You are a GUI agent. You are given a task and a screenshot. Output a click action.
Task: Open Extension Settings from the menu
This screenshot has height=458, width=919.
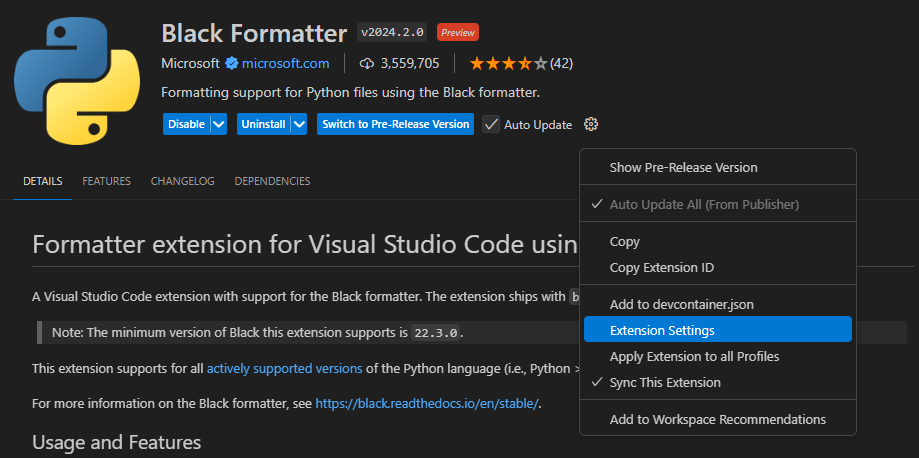point(717,330)
